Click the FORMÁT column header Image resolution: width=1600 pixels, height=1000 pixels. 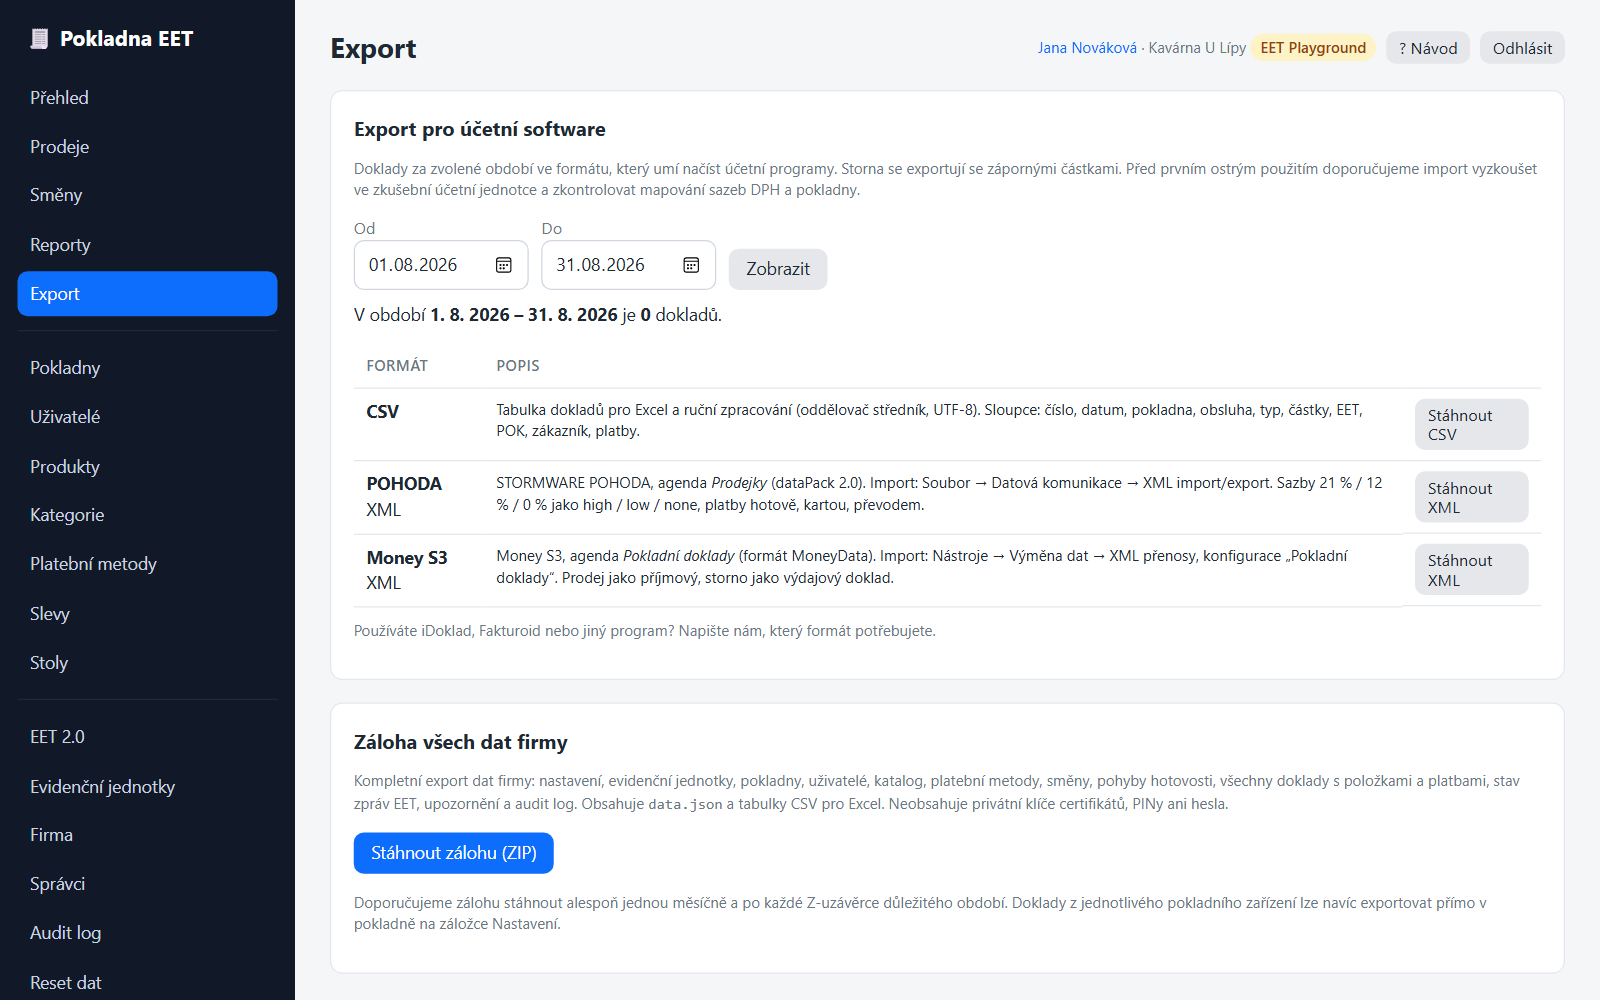pyautogui.click(x=397, y=366)
